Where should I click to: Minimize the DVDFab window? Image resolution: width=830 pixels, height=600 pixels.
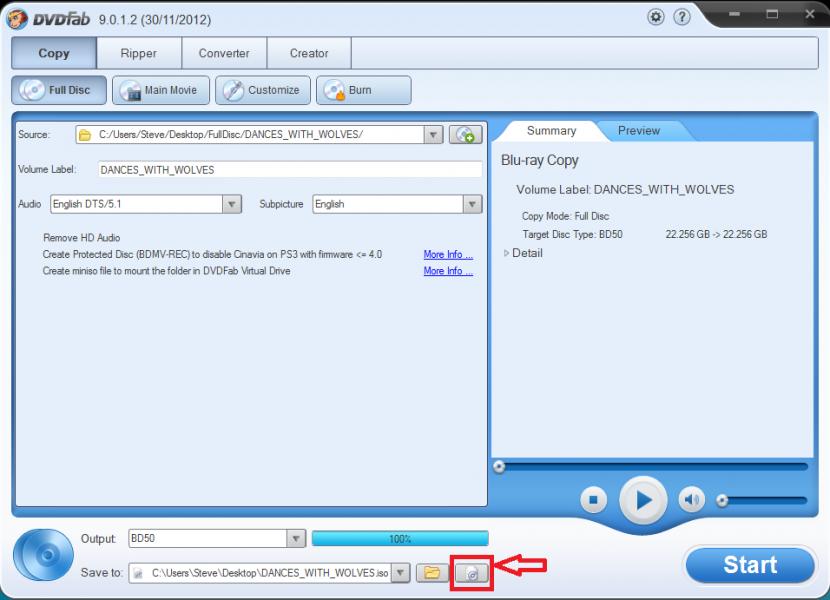tap(734, 14)
